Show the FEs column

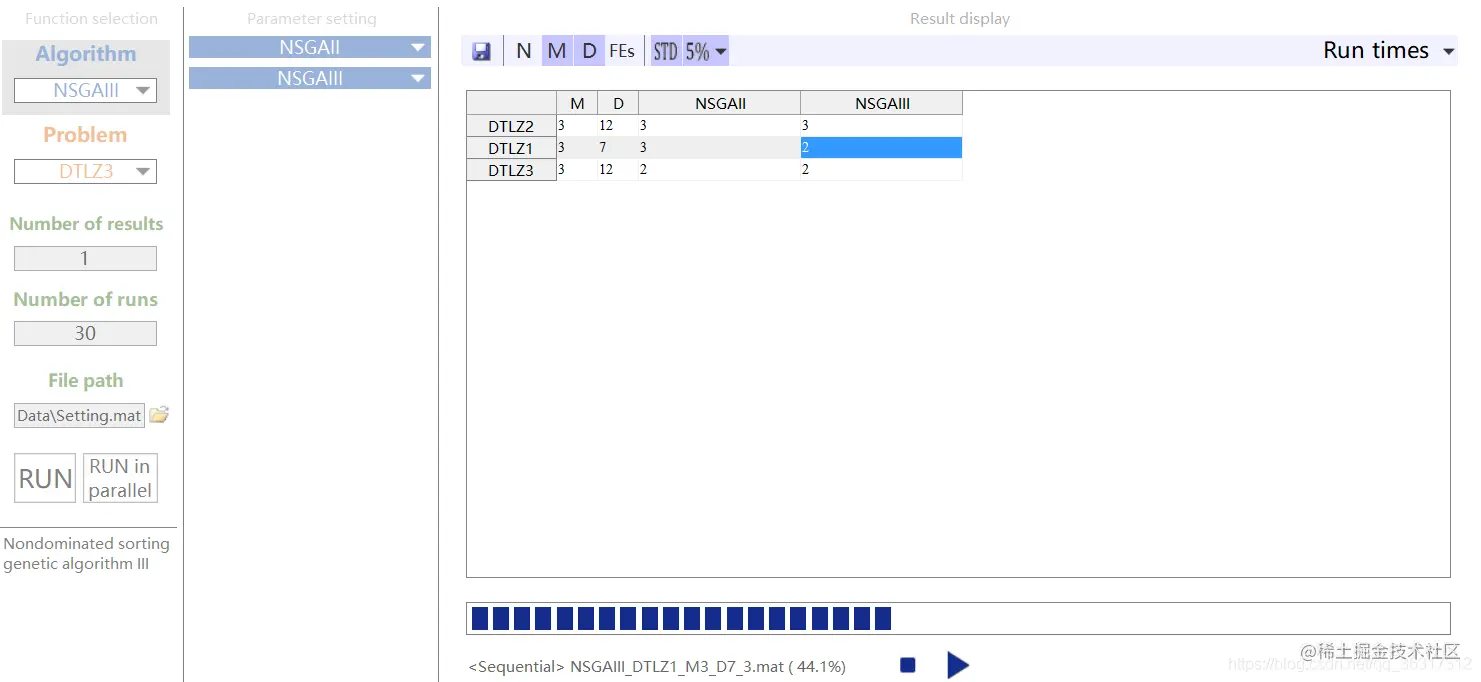[x=622, y=50]
